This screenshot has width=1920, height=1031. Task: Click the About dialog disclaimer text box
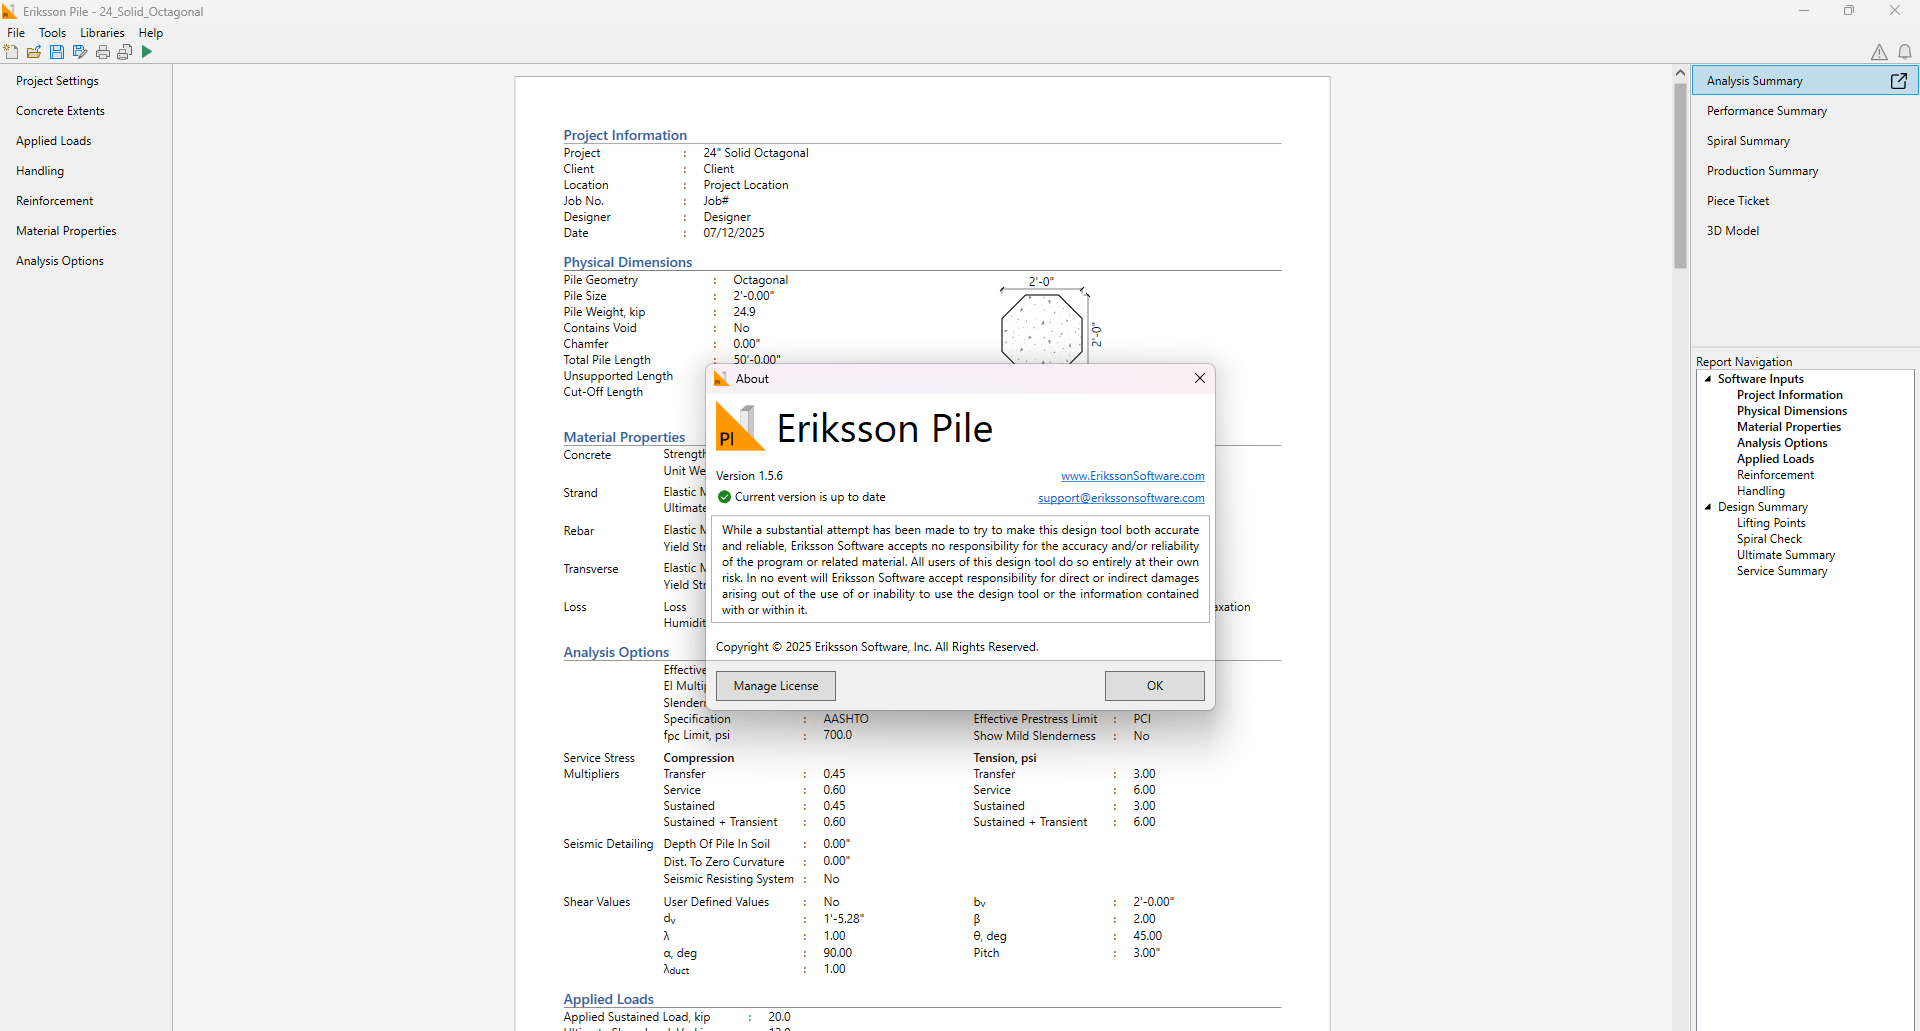tap(960, 570)
